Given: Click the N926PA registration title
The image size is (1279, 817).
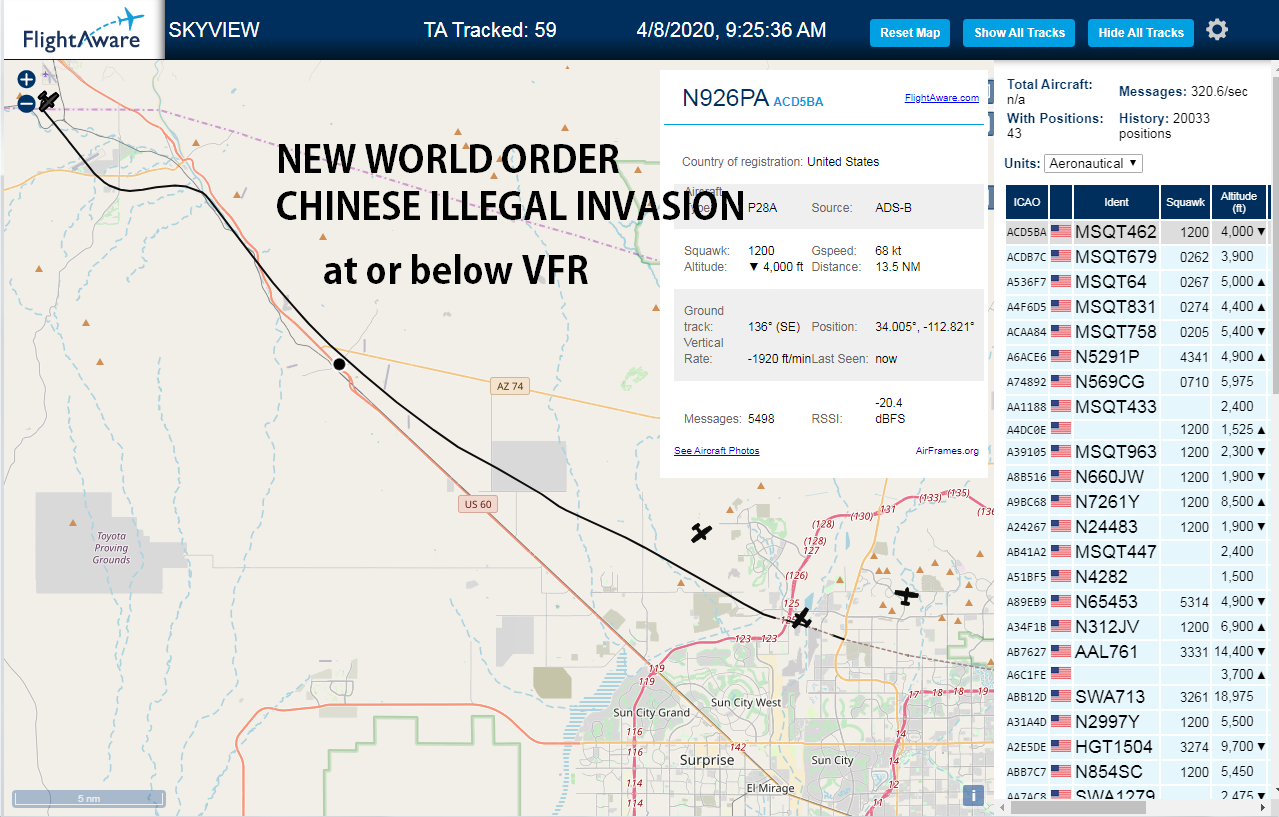Looking at the screenshot, I should (725, 98).
